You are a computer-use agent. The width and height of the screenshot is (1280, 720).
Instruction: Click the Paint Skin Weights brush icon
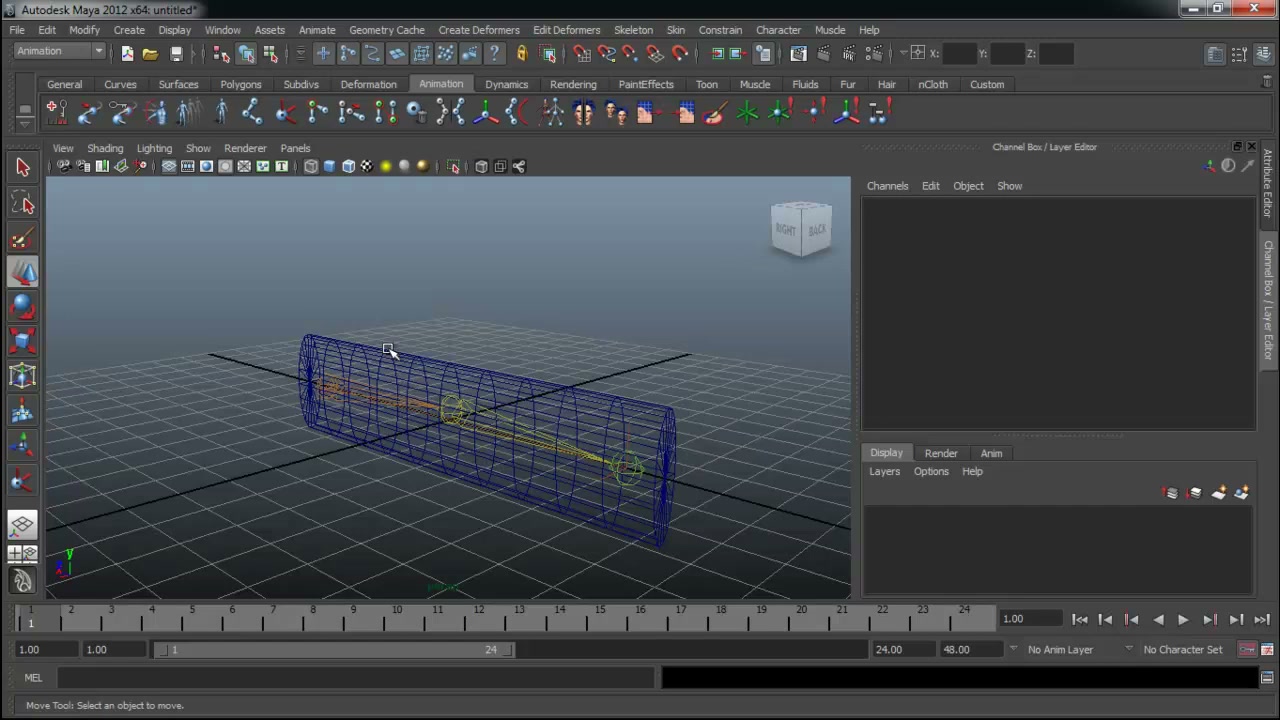[713, 113]
